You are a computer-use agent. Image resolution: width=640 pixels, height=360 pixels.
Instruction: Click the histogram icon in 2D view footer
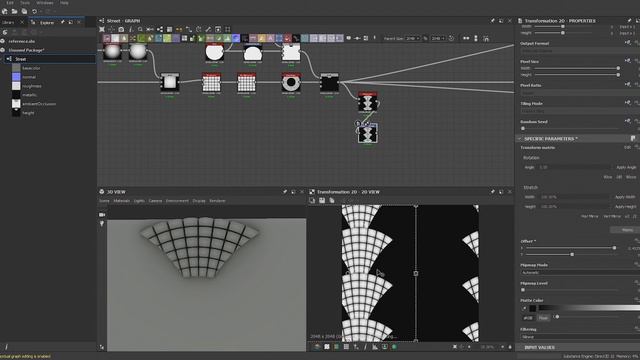coord(375,347)
